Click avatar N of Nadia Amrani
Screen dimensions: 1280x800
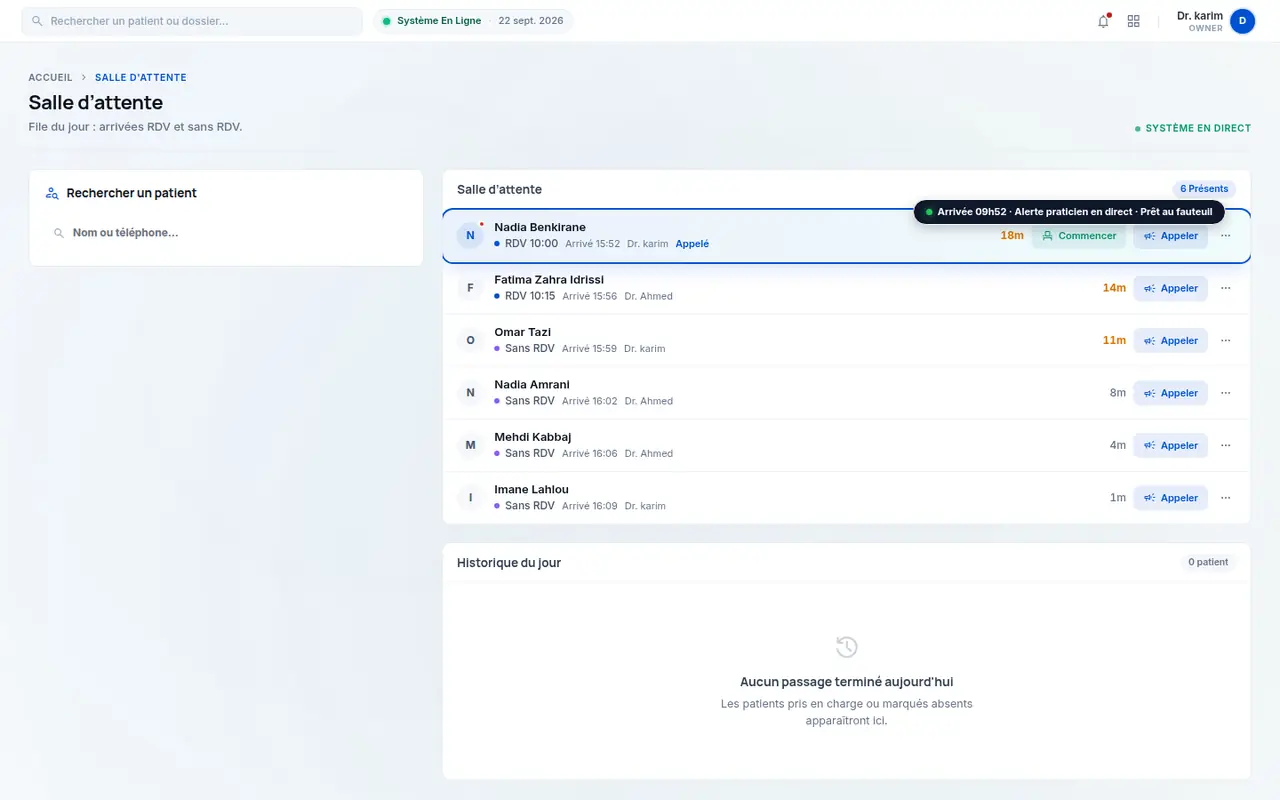[470, 393]
